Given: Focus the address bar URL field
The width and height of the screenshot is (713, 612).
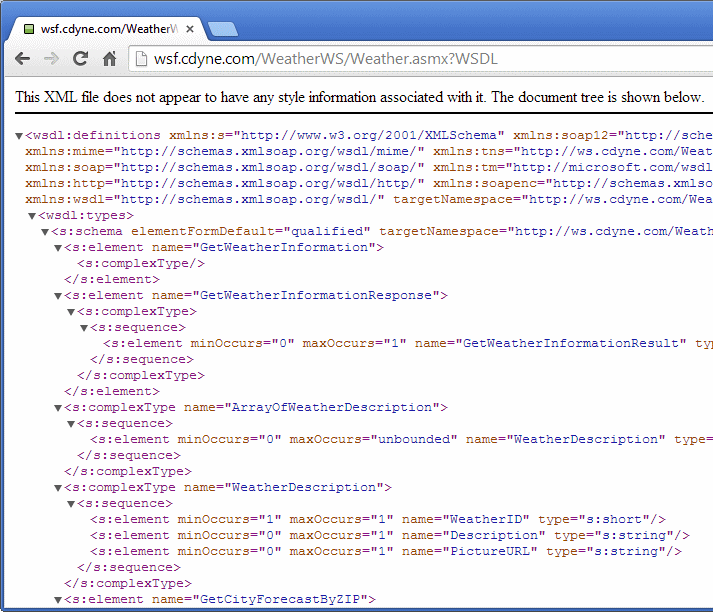Looking at the screenshot, I should point(421,59).
